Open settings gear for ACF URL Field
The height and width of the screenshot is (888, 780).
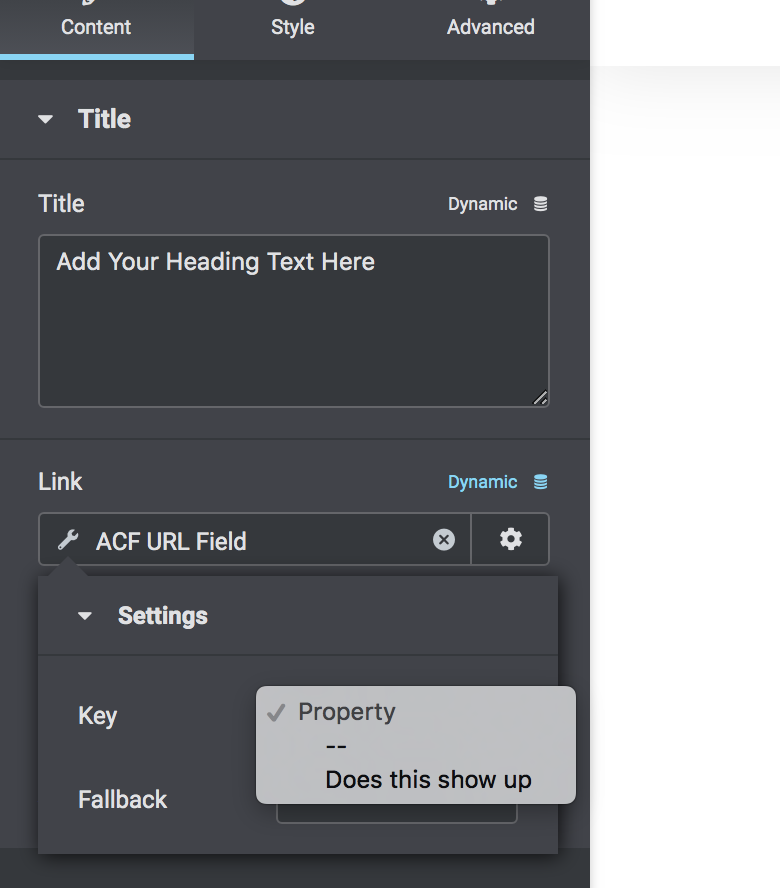[x=510, y=539]
